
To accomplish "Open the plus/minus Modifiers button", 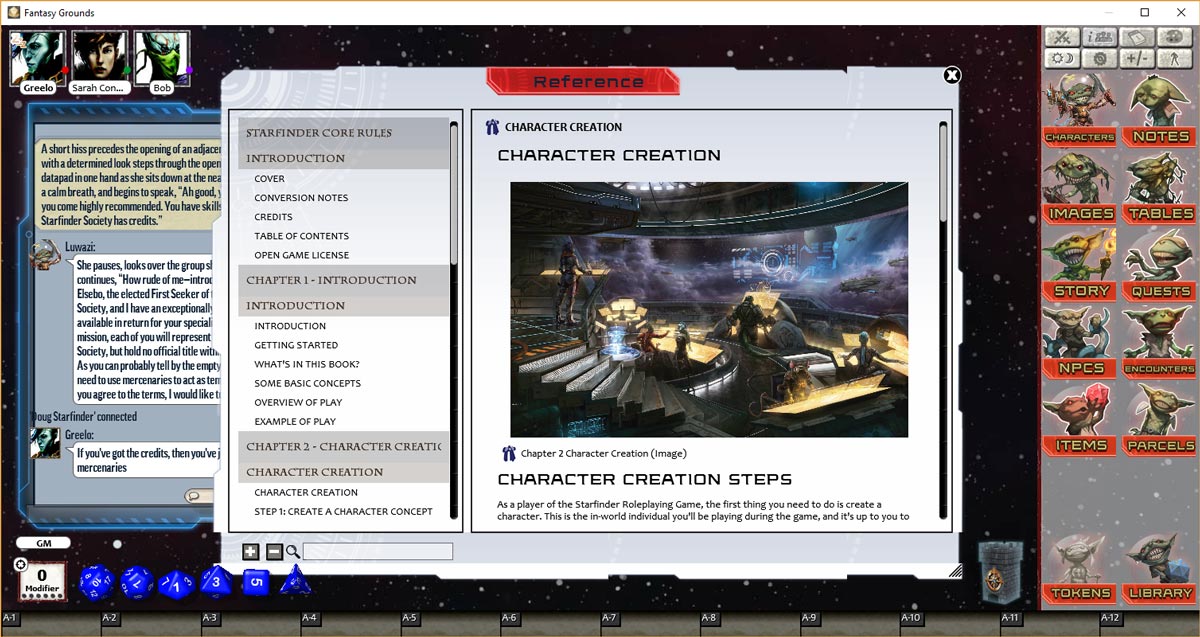I will pos(1137,59).
